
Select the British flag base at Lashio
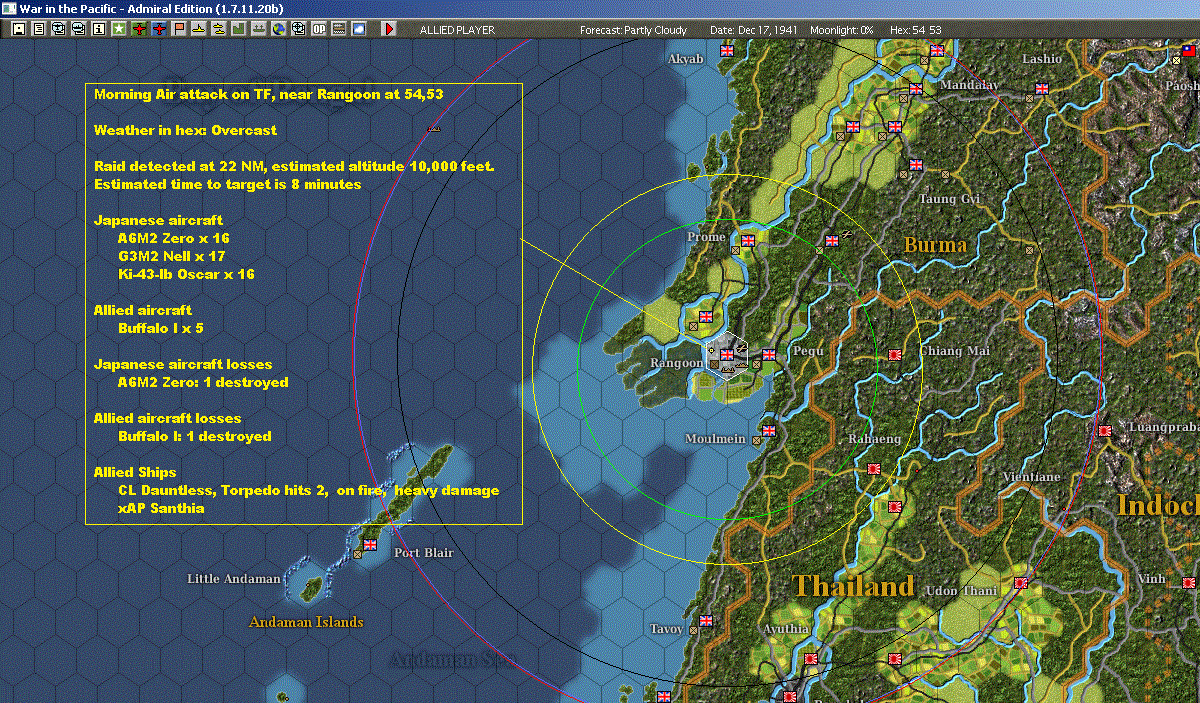click(1041, 88)
